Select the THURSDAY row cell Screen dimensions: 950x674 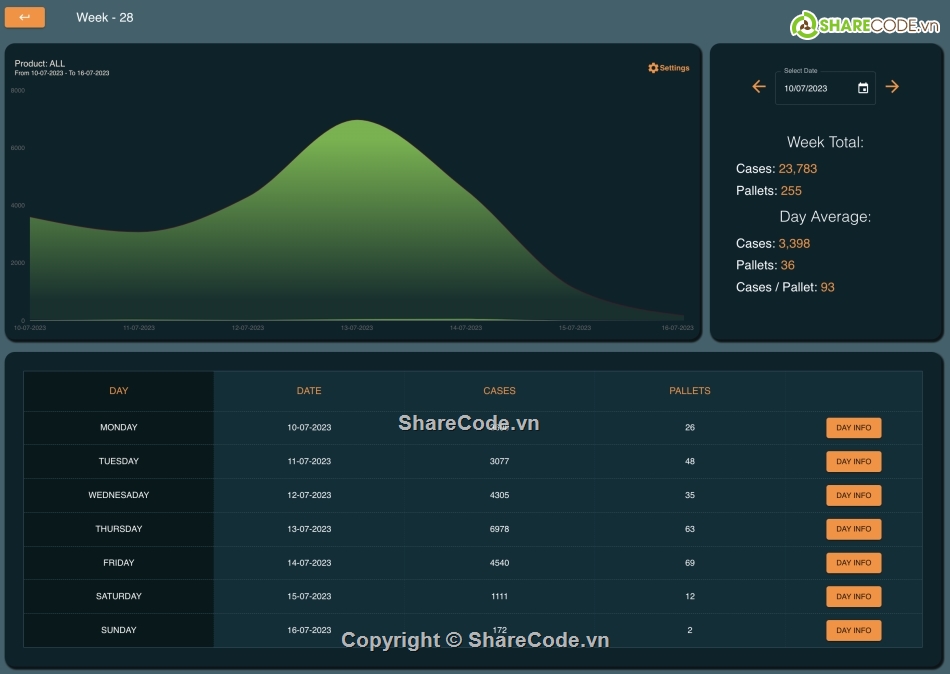click(x=119, y=529)
